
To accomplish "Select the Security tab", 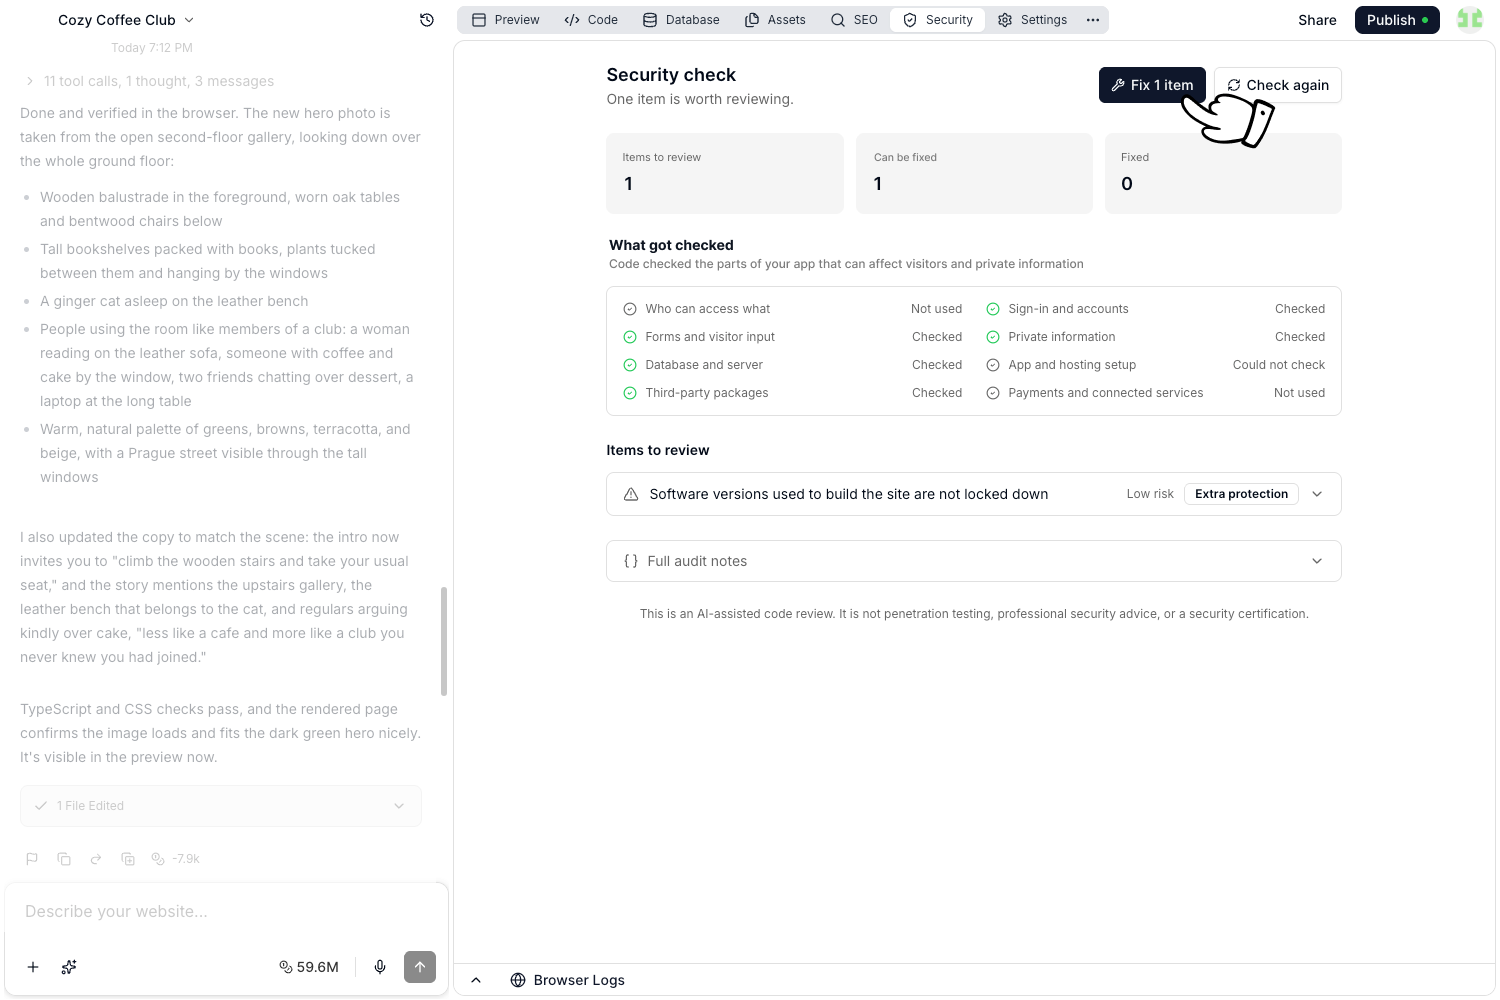I will [938, 20].
